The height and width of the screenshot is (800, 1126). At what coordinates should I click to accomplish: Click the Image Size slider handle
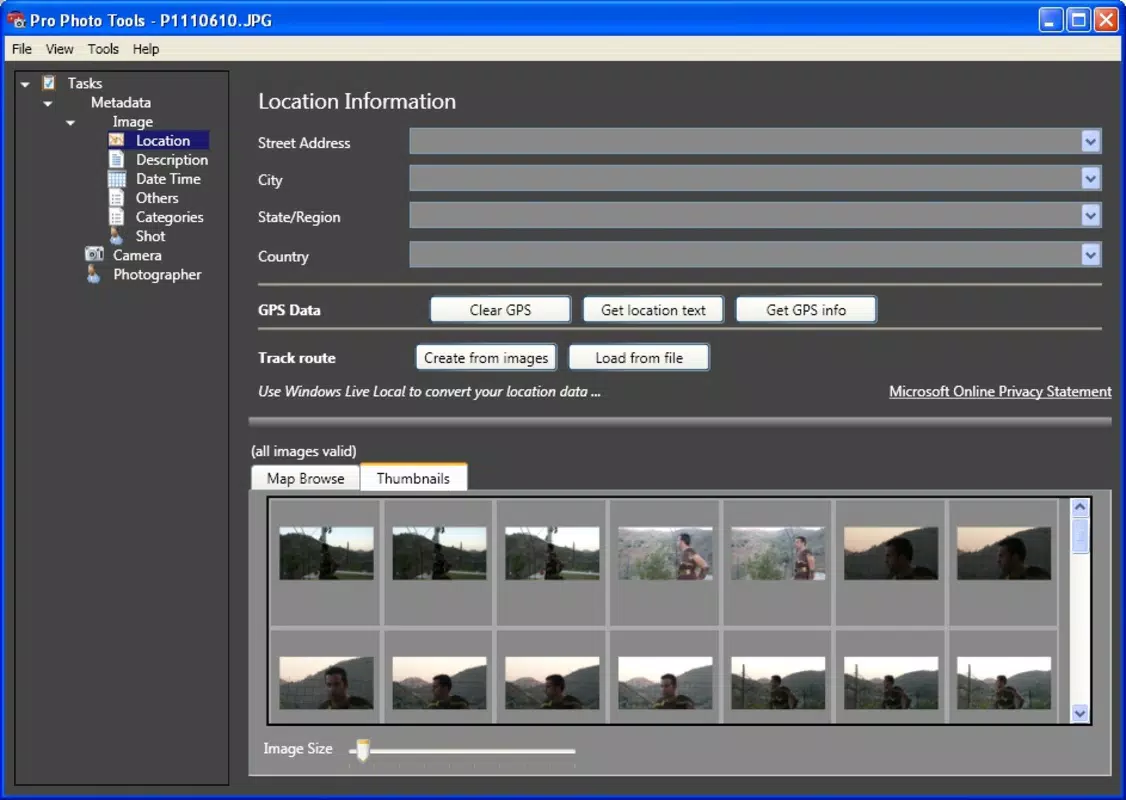363,750
